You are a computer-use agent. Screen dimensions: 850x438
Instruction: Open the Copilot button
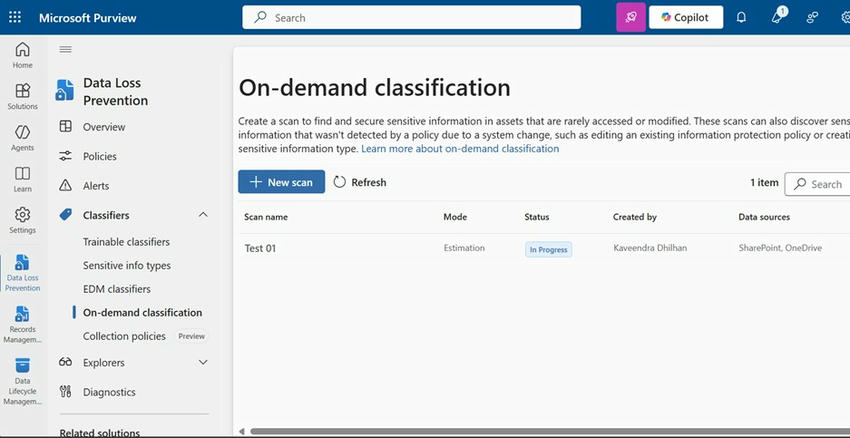686,17
